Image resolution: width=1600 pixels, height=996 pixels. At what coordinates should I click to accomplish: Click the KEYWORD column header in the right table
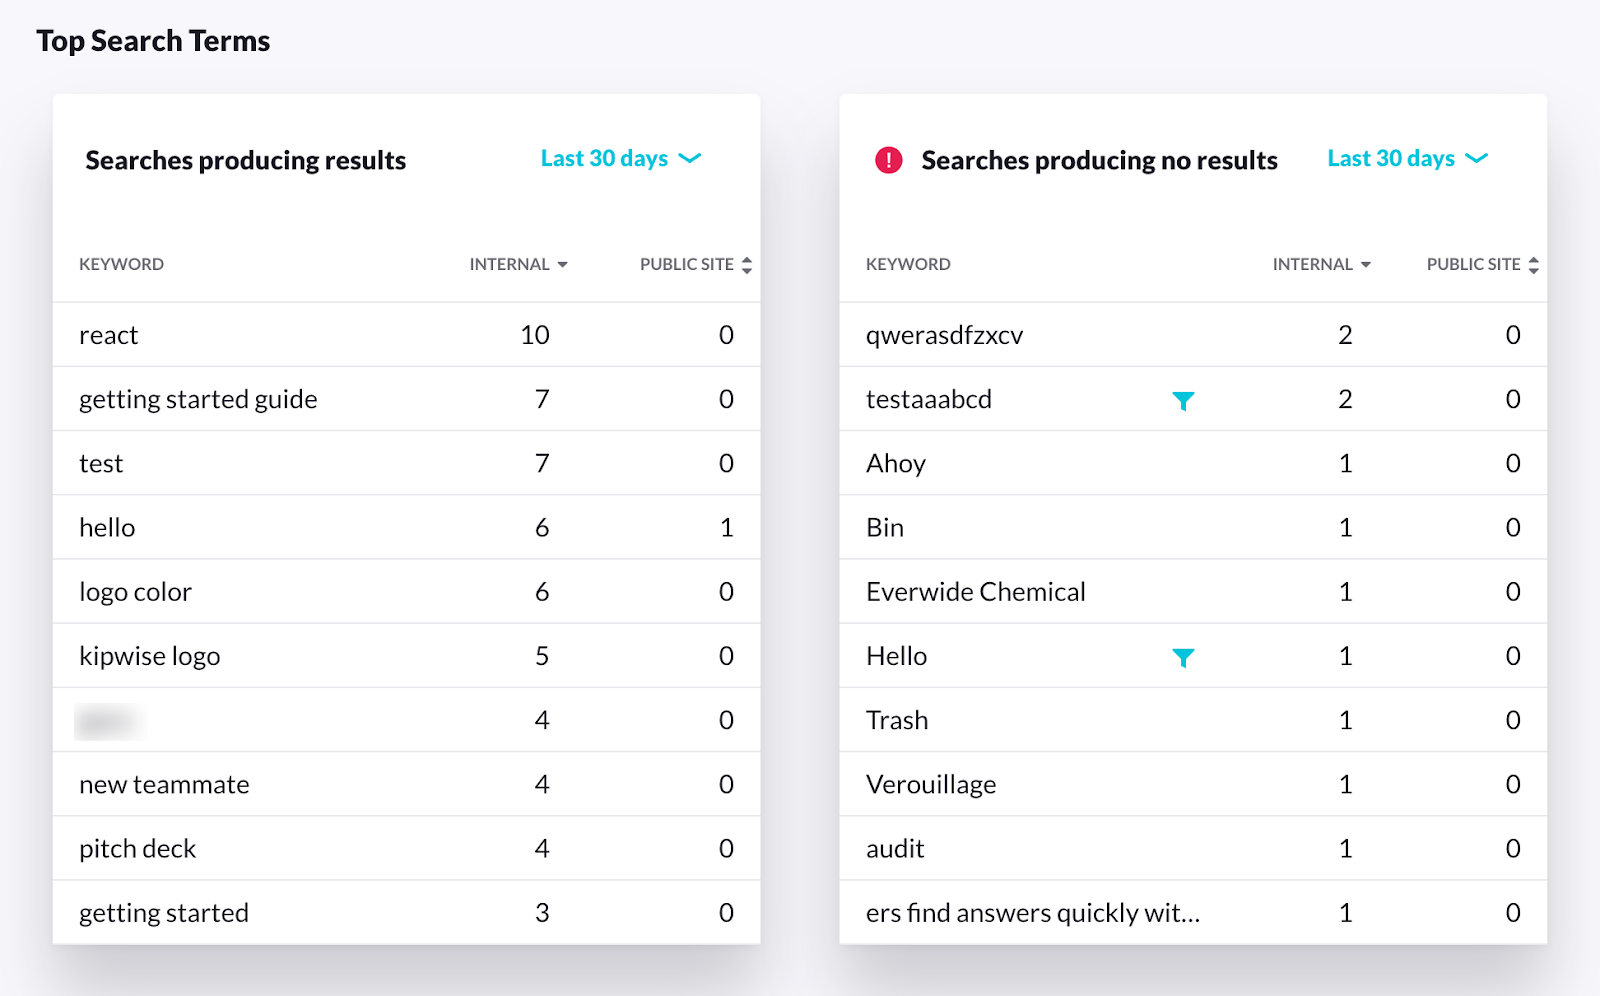coord(908,264)
